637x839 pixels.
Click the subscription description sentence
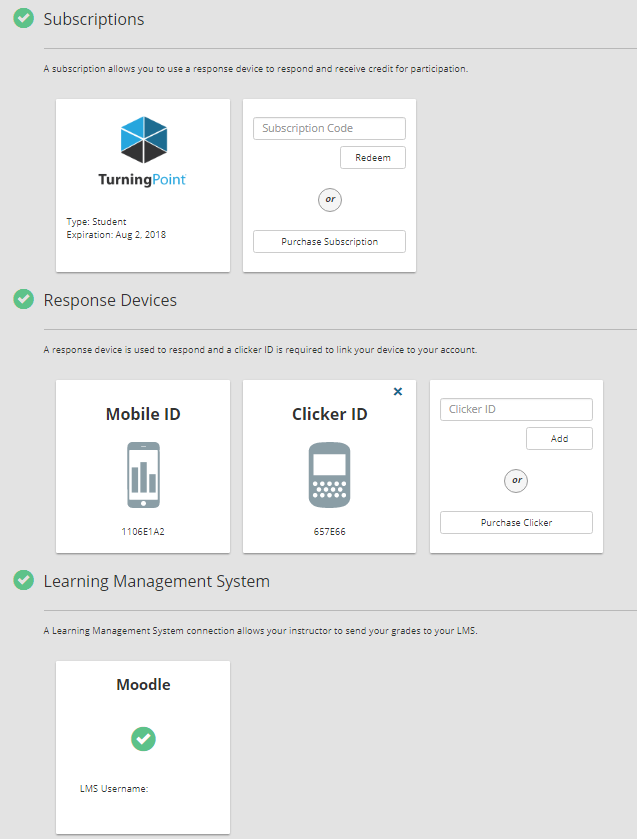coord(256,68)
